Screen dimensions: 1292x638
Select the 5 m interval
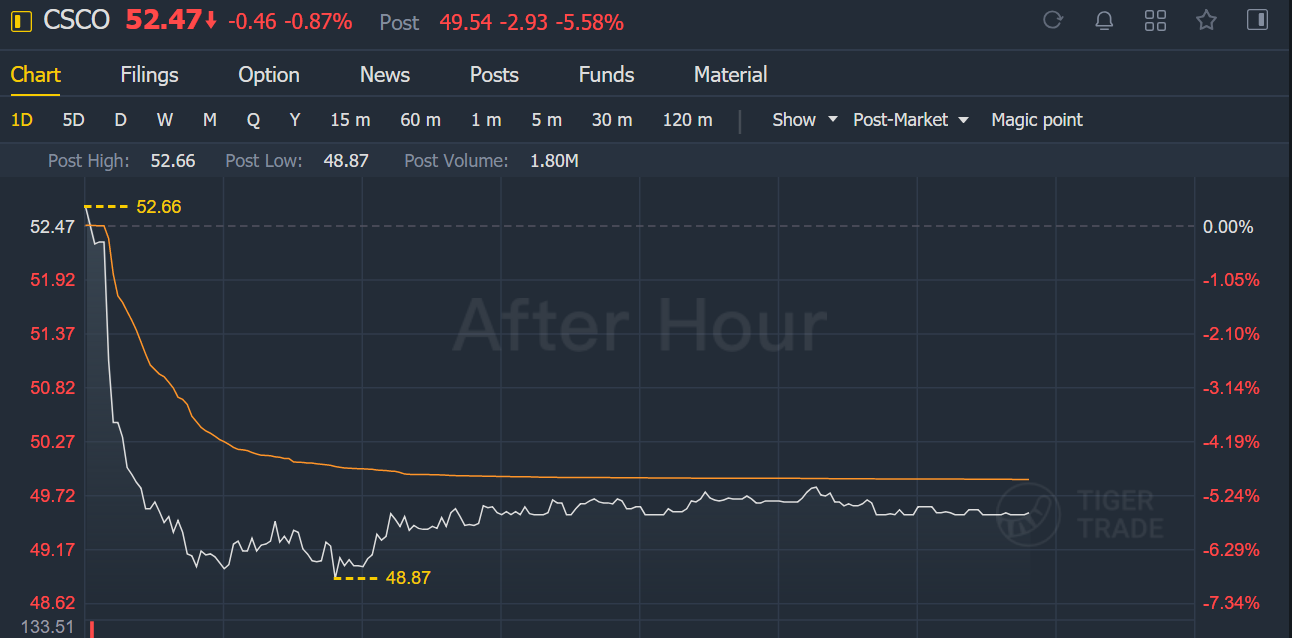(x=546, y=120)
